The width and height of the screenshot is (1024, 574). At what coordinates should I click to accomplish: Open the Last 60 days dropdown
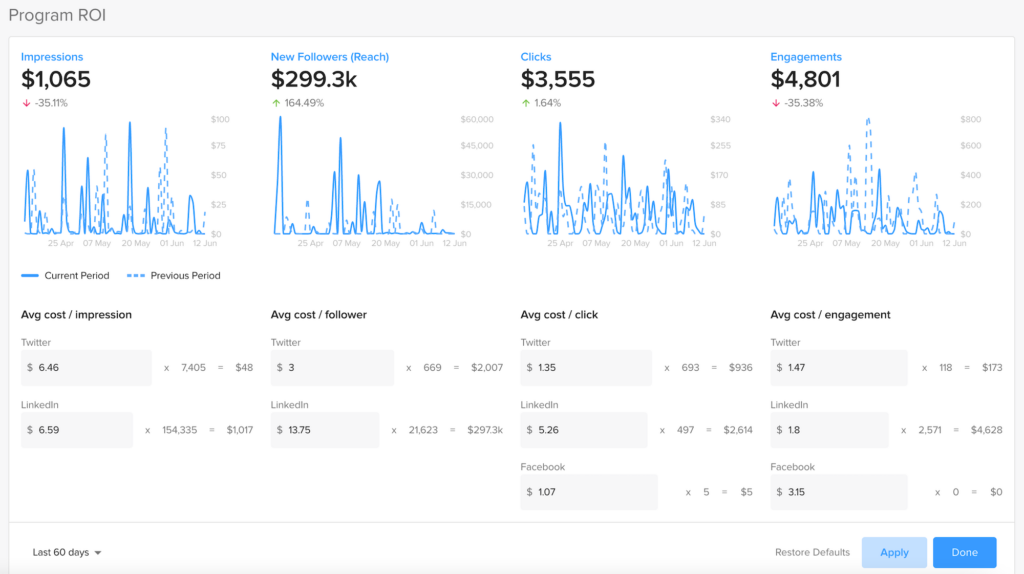[67, 552]
